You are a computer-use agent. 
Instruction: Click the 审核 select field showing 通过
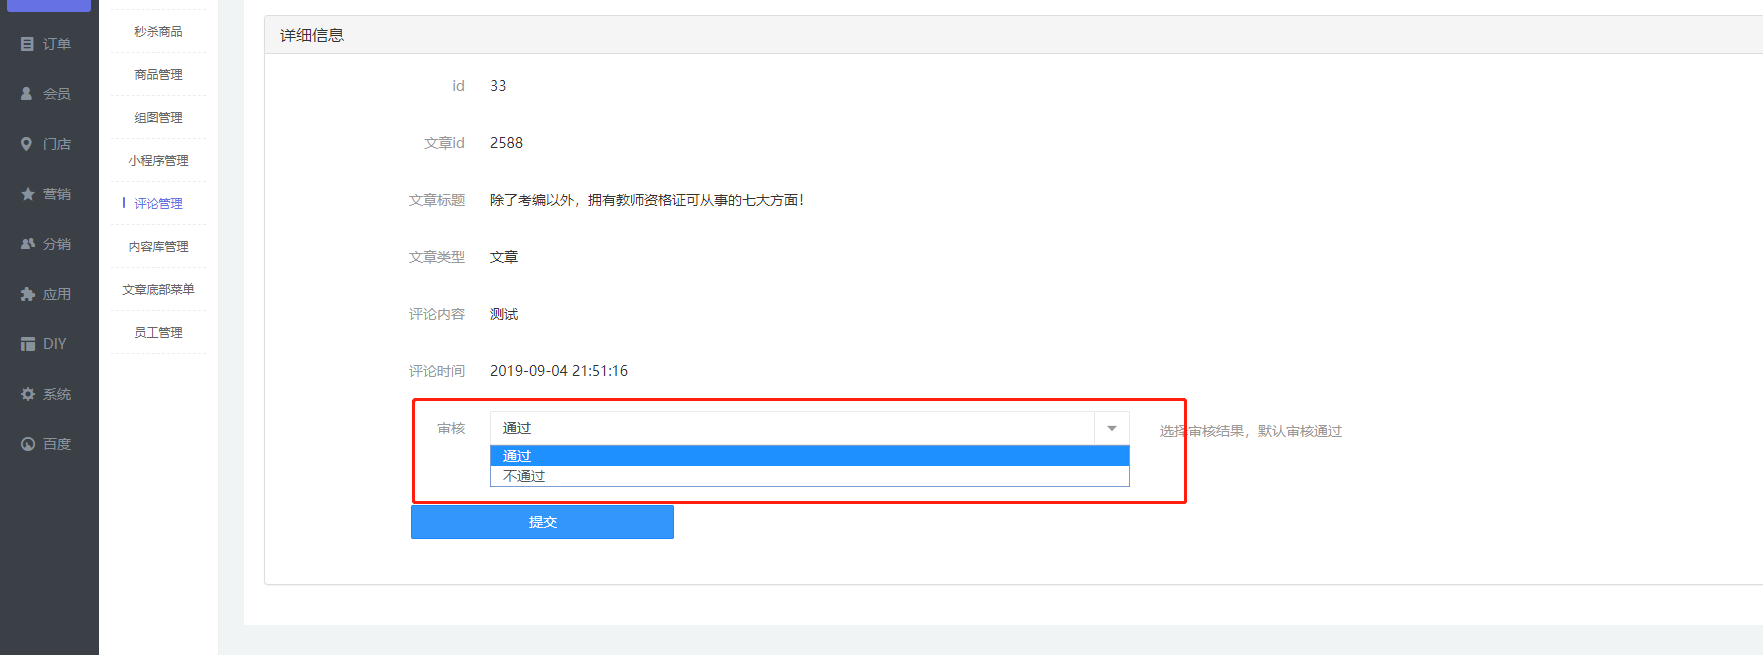809,428
